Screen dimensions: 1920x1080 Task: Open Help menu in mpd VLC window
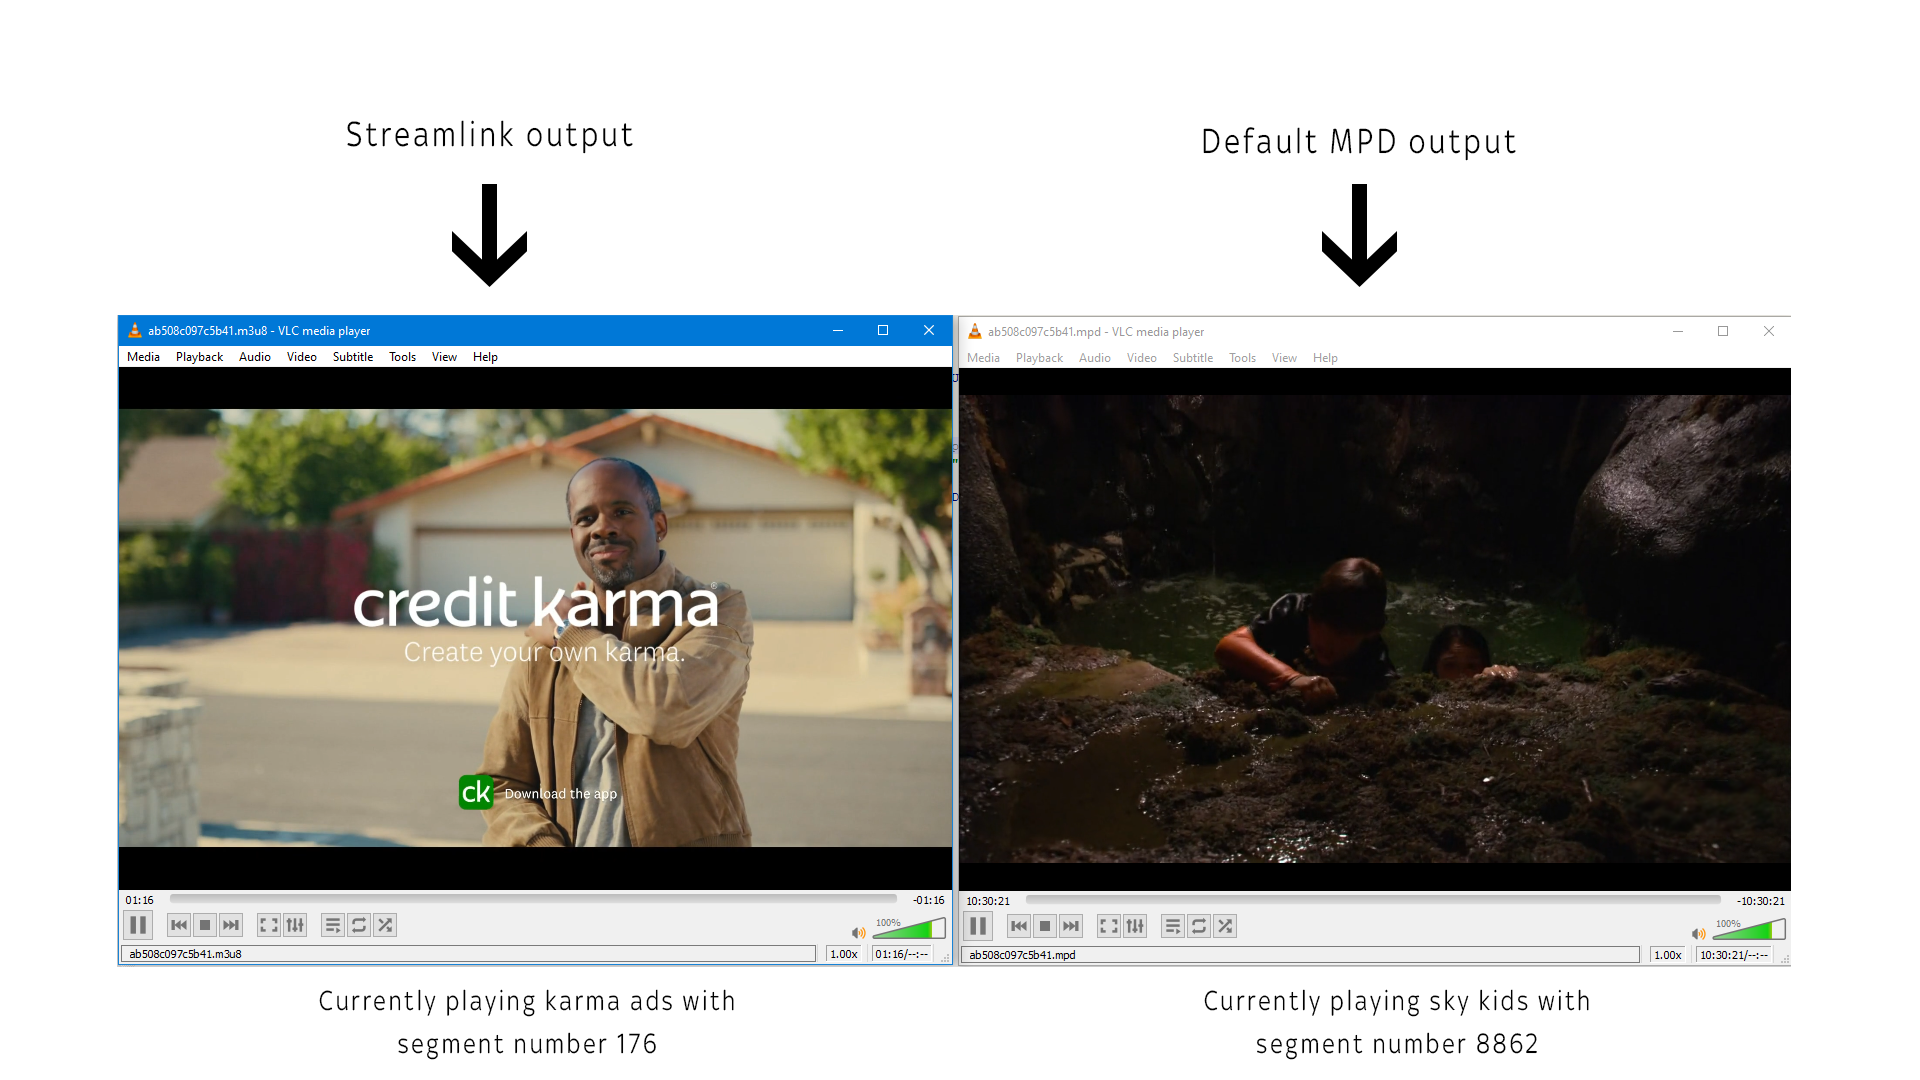click(1325, 358)
